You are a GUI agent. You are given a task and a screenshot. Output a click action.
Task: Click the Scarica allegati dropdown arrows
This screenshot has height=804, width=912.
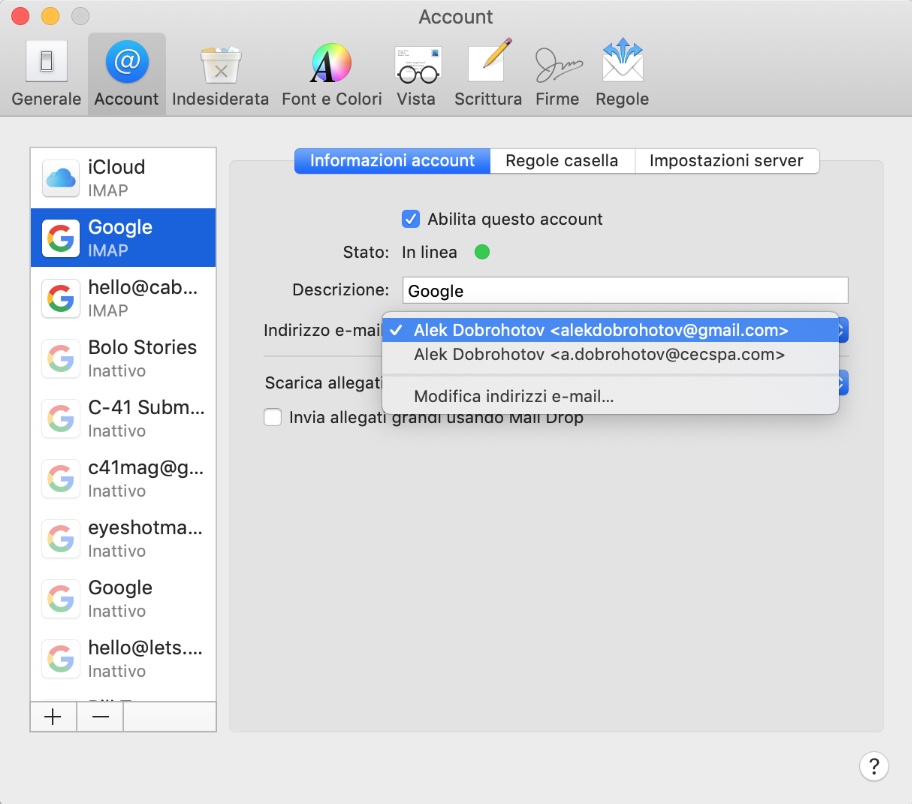(x=843, y=383)
